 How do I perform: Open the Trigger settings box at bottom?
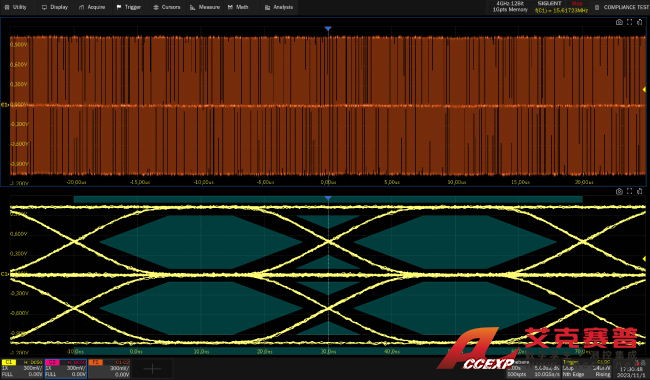587,368
